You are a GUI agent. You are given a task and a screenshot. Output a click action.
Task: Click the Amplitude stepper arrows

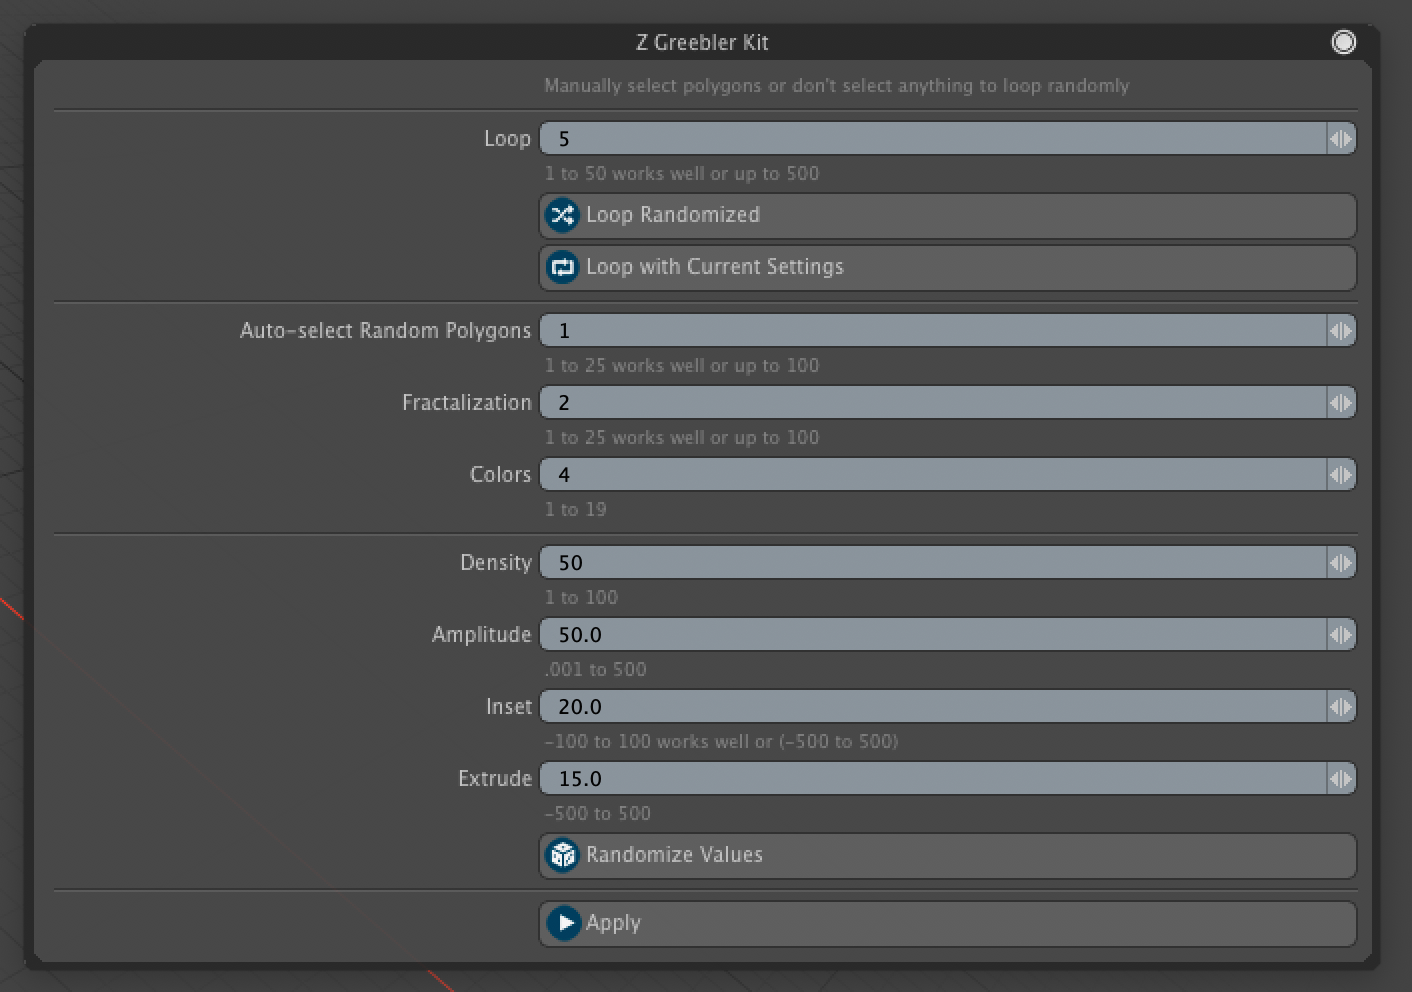pos(1341,635)
